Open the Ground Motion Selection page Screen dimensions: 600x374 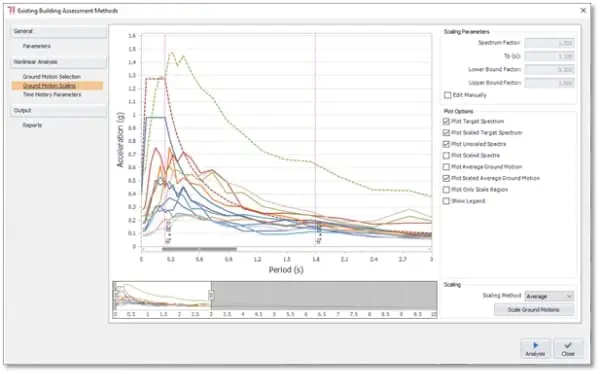[x=52, y=77]
